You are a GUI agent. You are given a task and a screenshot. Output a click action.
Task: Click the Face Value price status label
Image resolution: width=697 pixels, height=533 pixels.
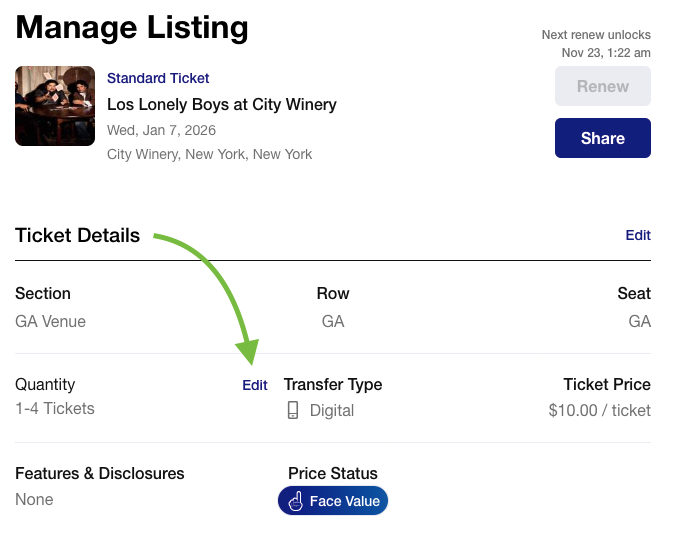(x=344, y=501)
